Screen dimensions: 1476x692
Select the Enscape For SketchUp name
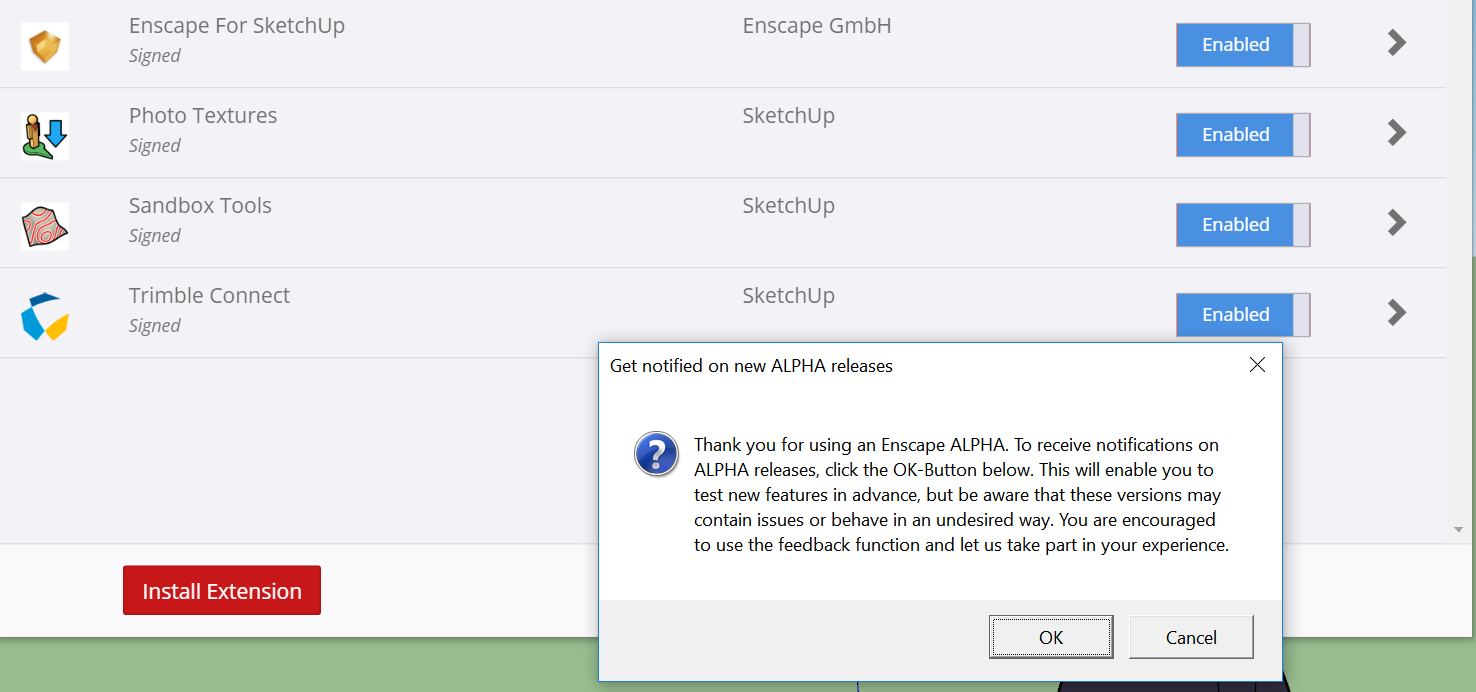click(x=237, y=26)
